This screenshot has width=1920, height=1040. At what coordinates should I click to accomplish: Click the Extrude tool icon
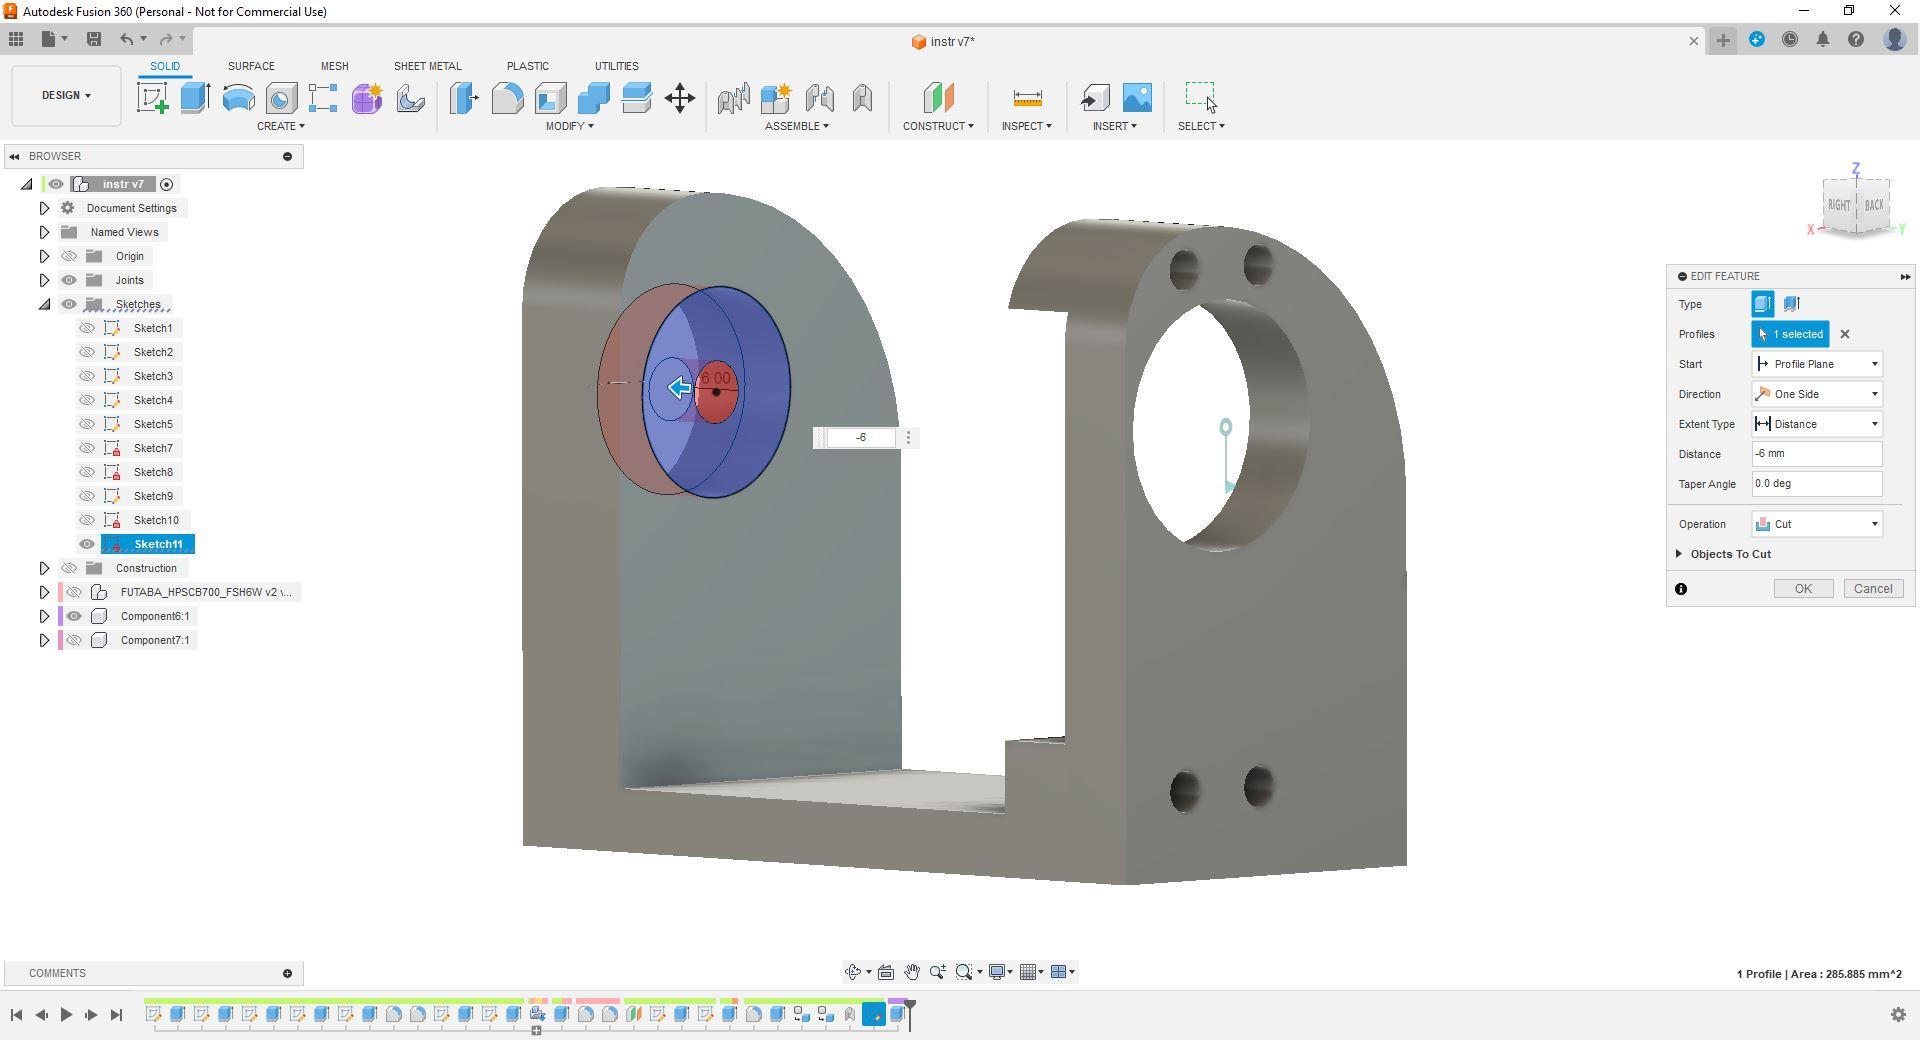tap(195, 98)
